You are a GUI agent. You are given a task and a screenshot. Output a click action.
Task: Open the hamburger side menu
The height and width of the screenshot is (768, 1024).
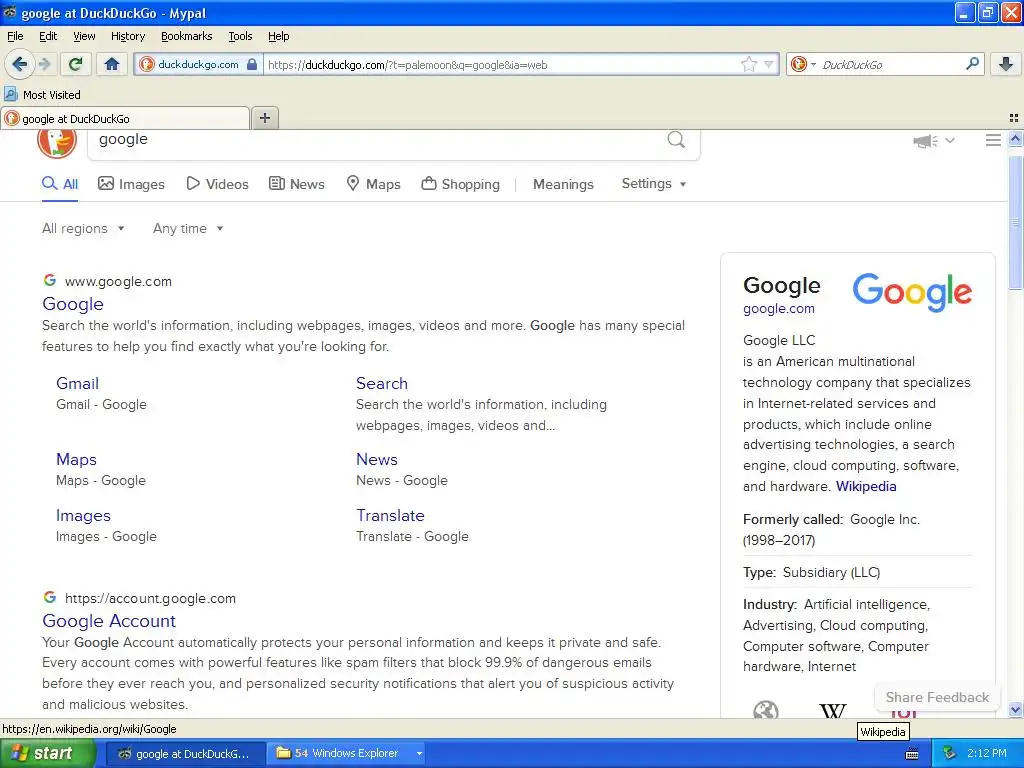point(993,140)
